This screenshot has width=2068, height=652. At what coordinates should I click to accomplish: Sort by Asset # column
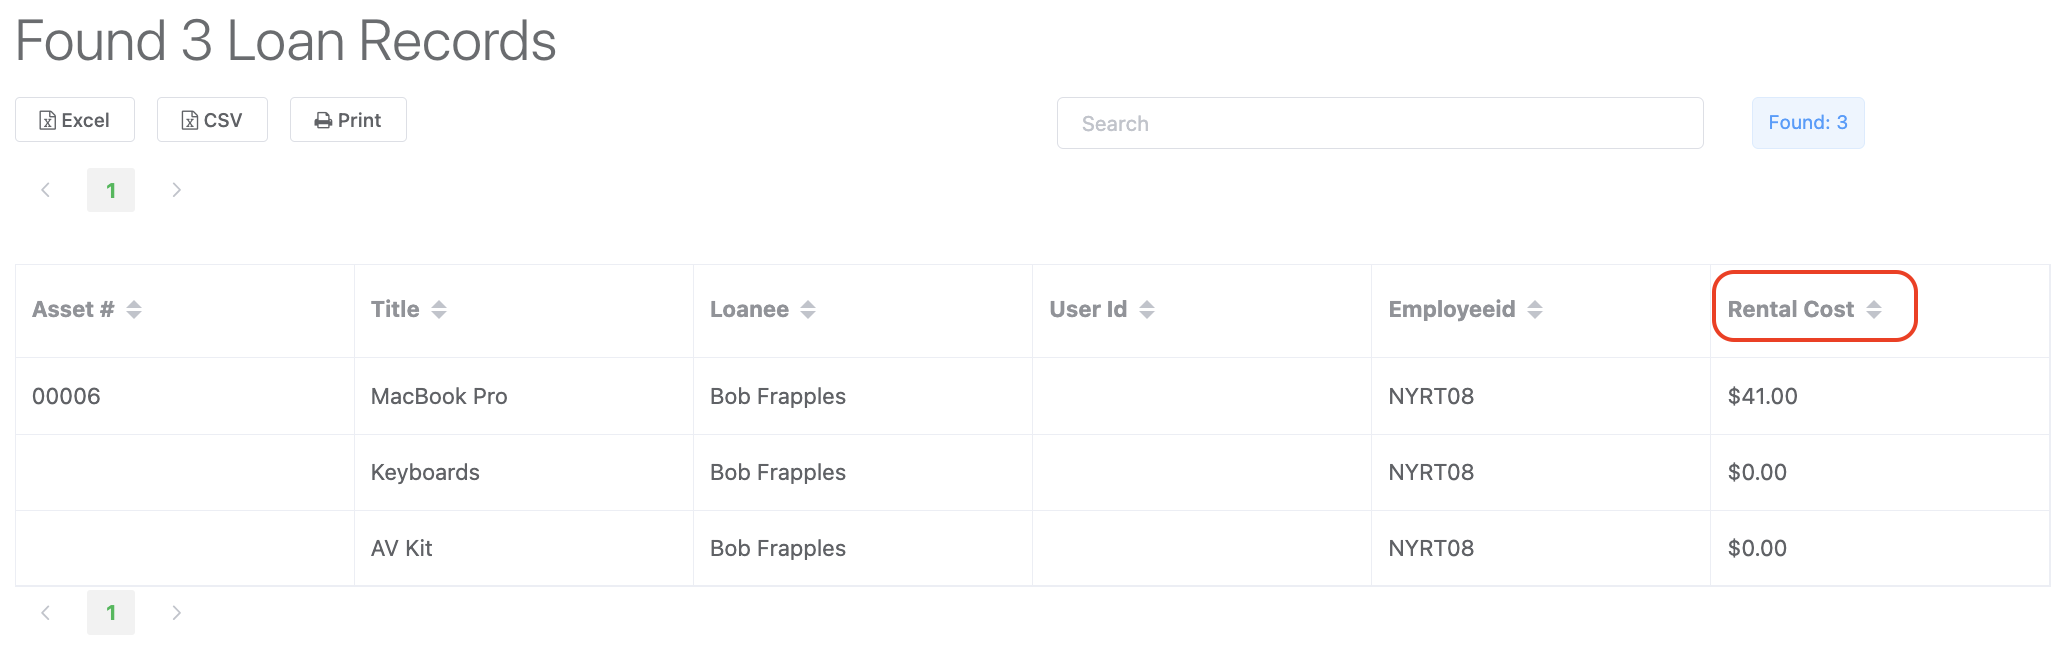87,310
